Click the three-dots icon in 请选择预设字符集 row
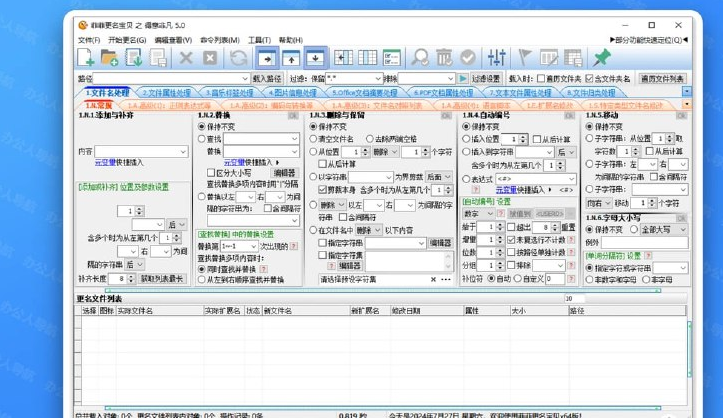 click(x=446, y=279)
